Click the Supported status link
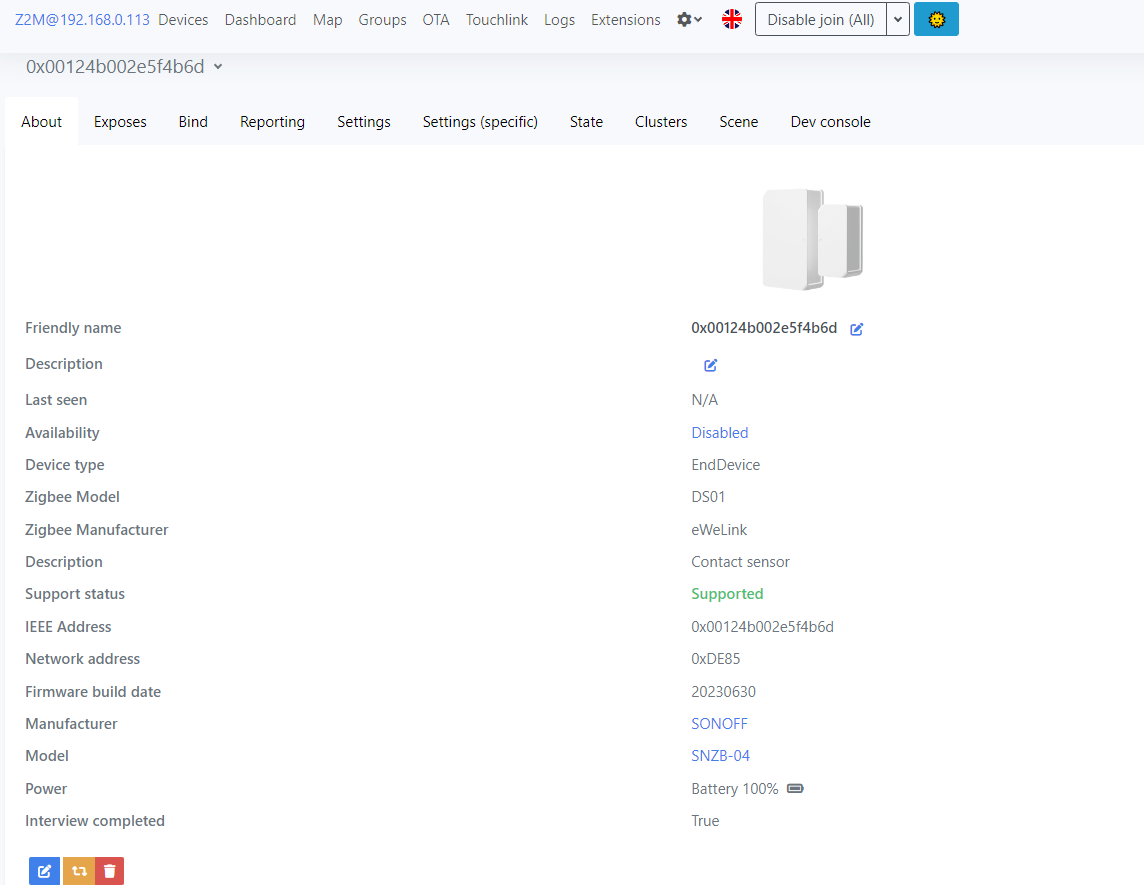This screenshot has width=1144, height=885. tap(727, 594)
